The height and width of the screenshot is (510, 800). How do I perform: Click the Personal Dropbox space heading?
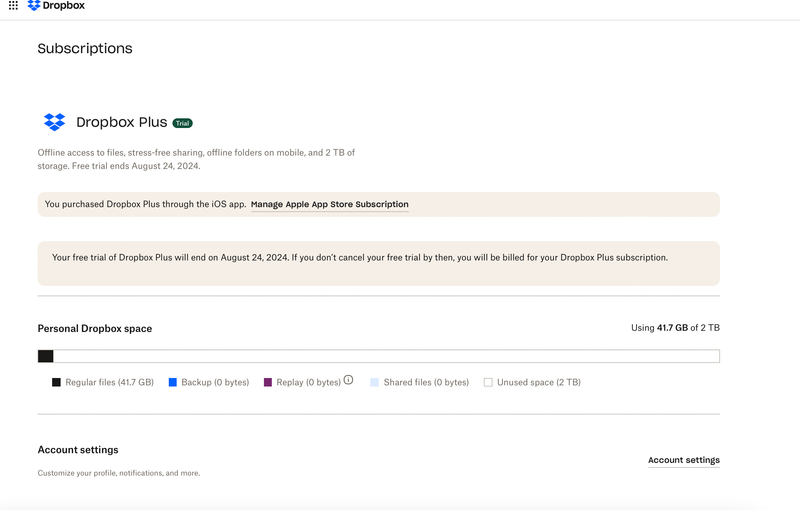[x=95, y=328]
